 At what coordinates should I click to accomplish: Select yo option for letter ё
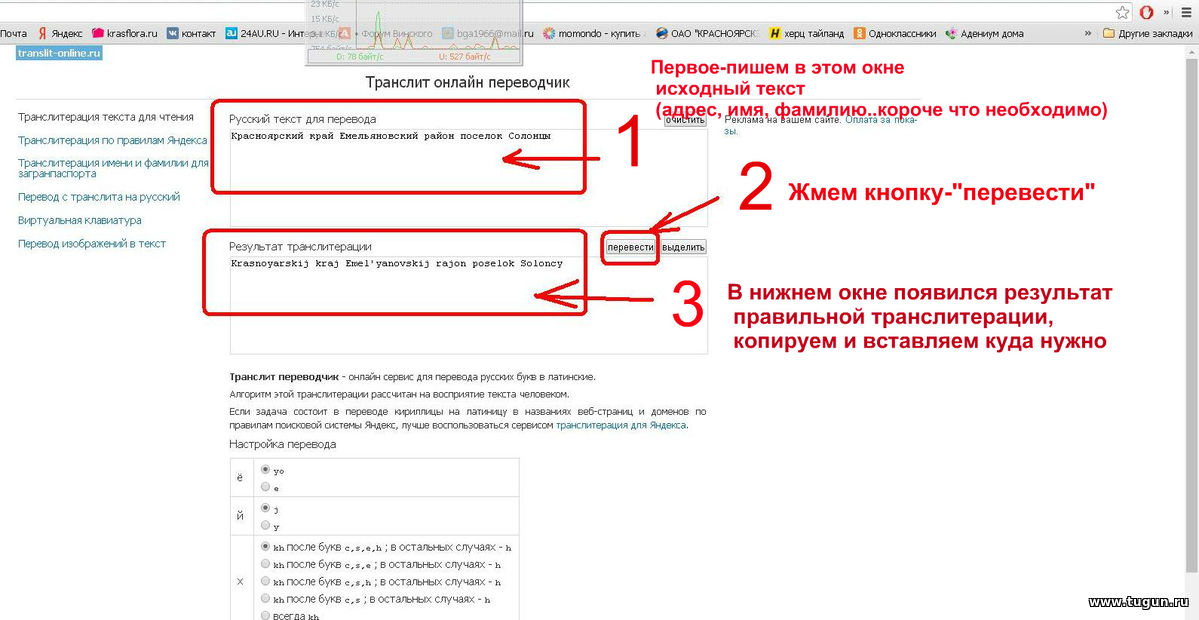coord(265,470)
